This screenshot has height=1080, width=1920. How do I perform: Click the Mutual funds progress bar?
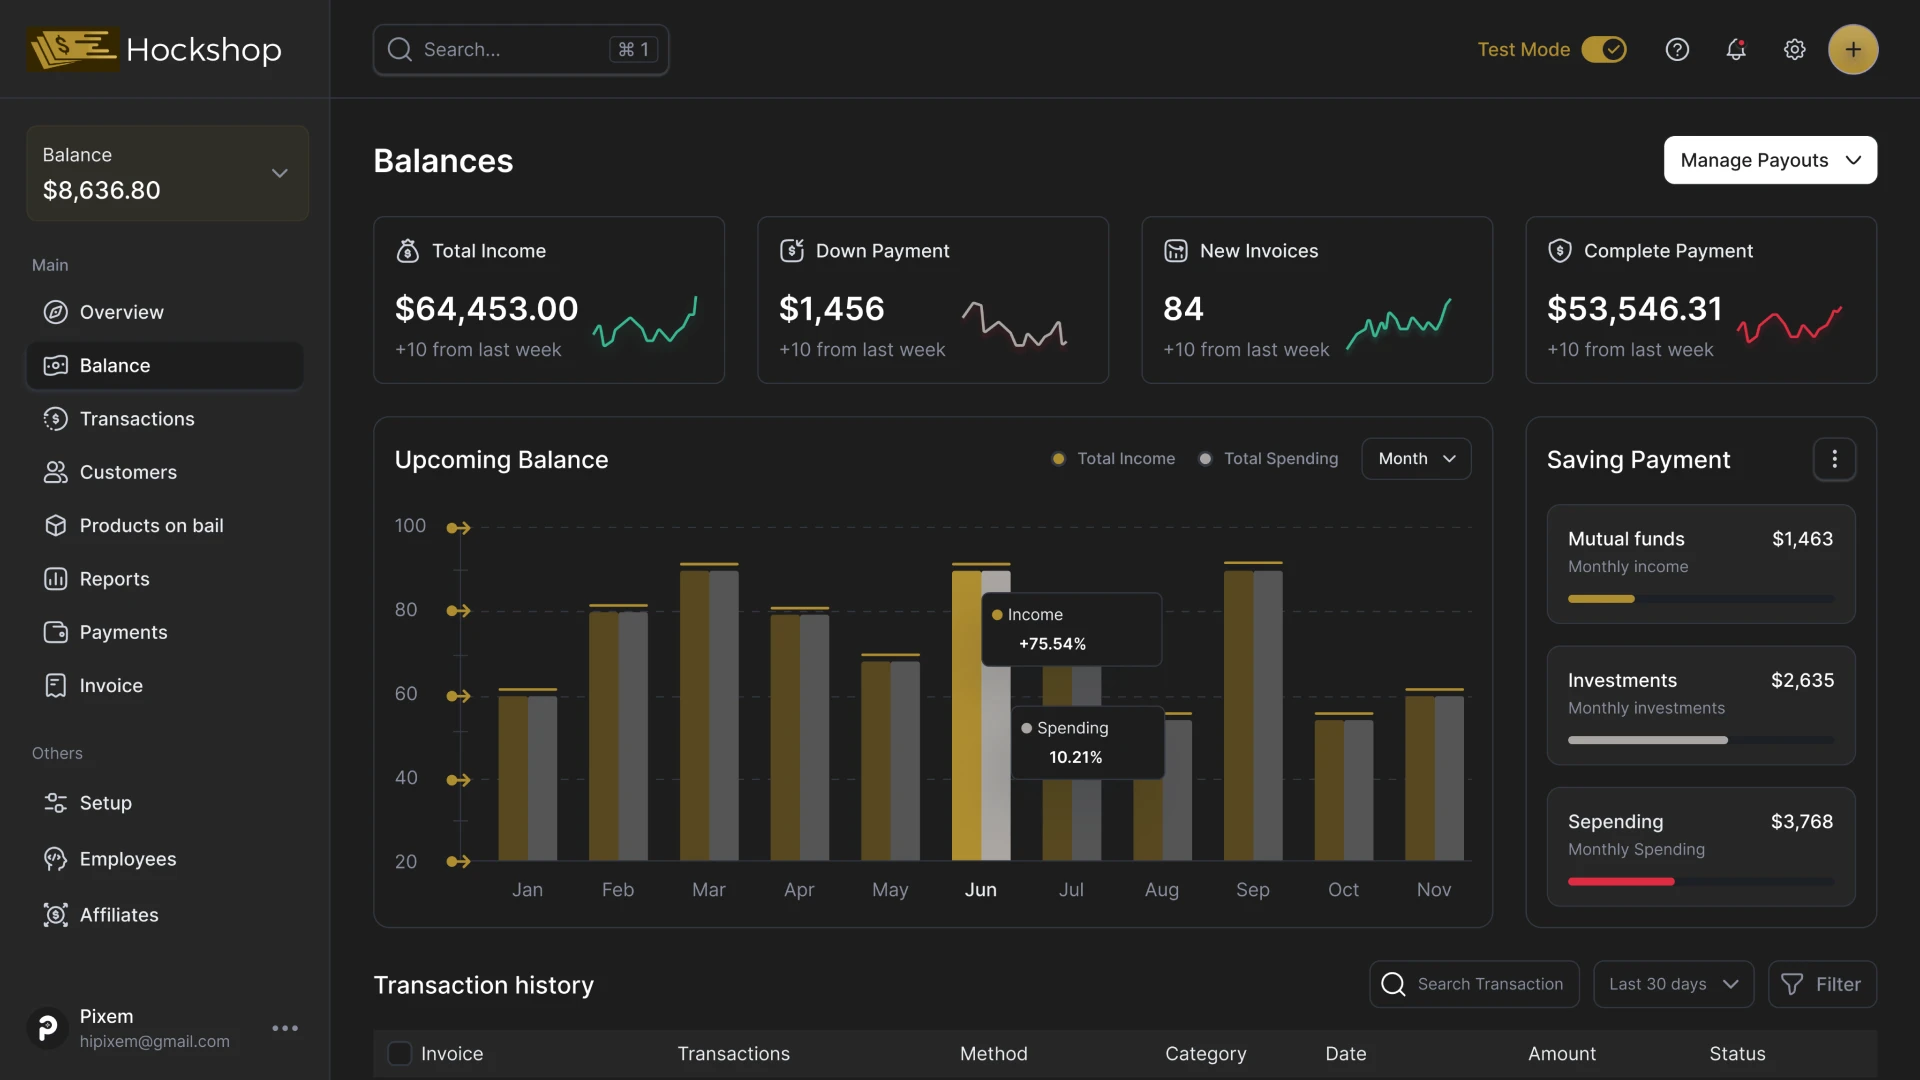(1699, 598)
